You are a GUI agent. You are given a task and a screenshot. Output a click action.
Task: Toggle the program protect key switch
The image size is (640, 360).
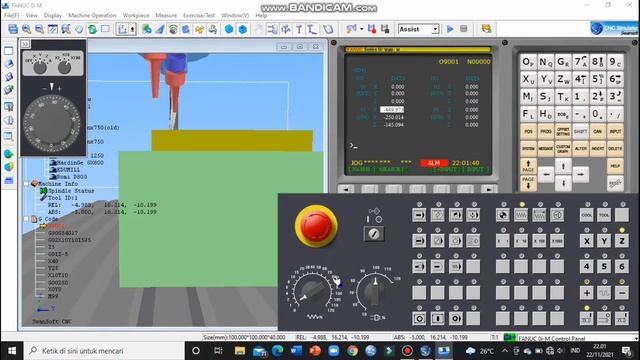pyautogui.click(x=373, y=233)
